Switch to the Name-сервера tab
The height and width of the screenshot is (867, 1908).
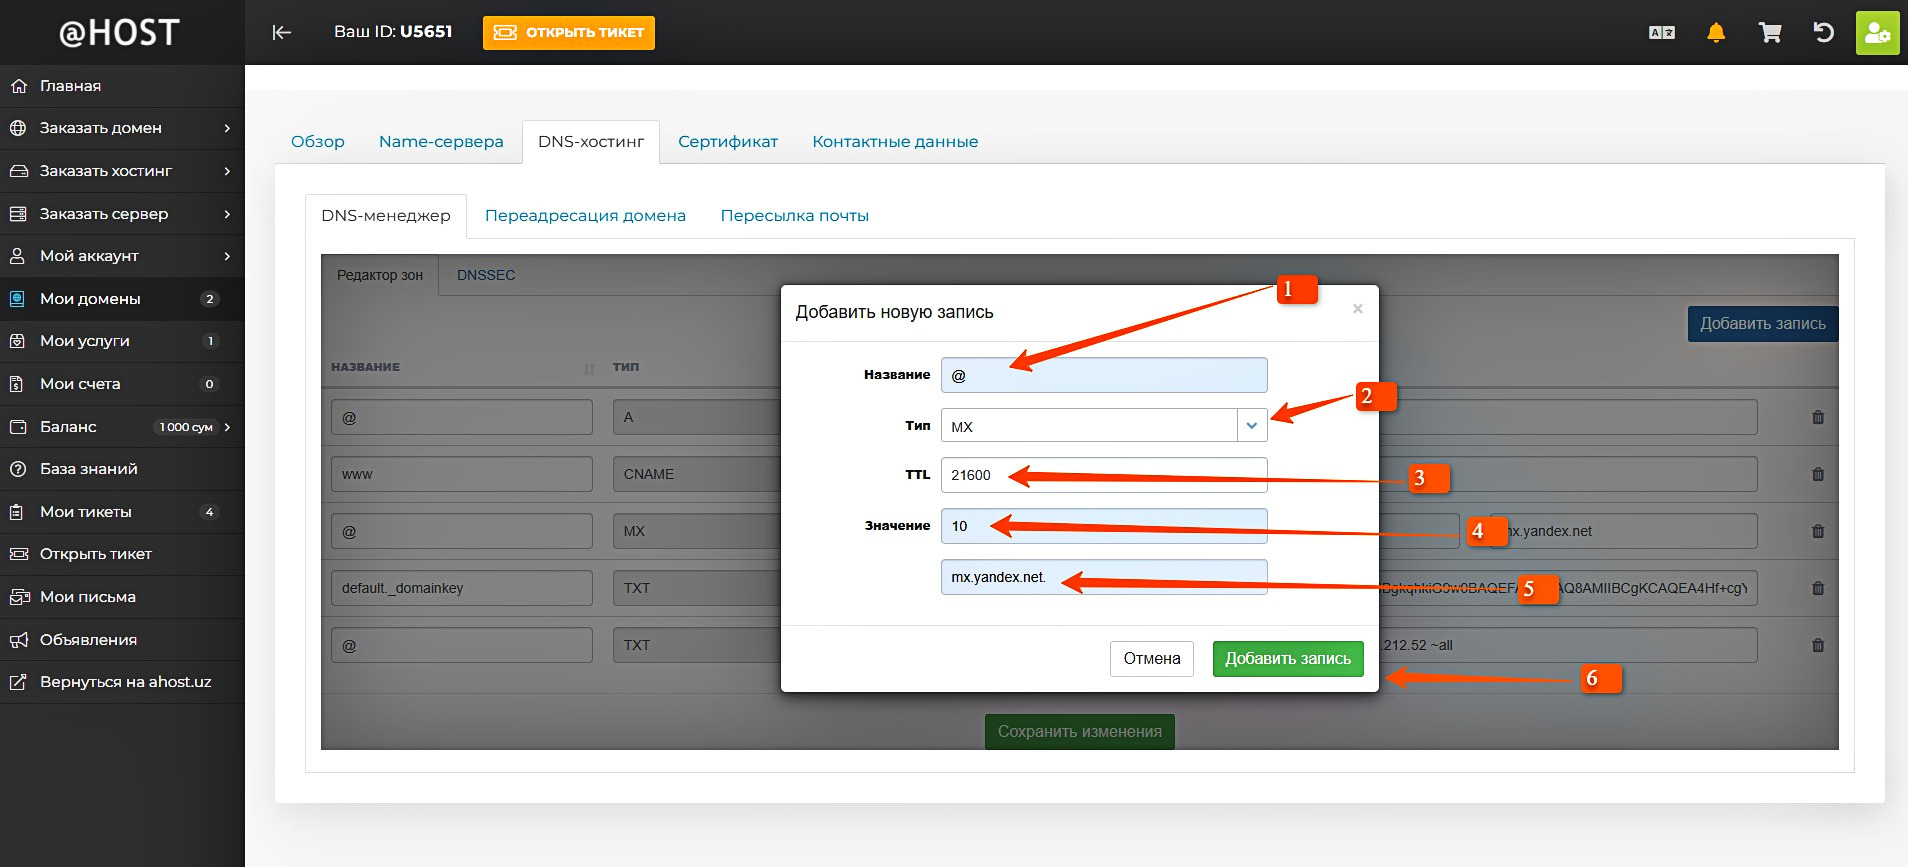[441, 142]
